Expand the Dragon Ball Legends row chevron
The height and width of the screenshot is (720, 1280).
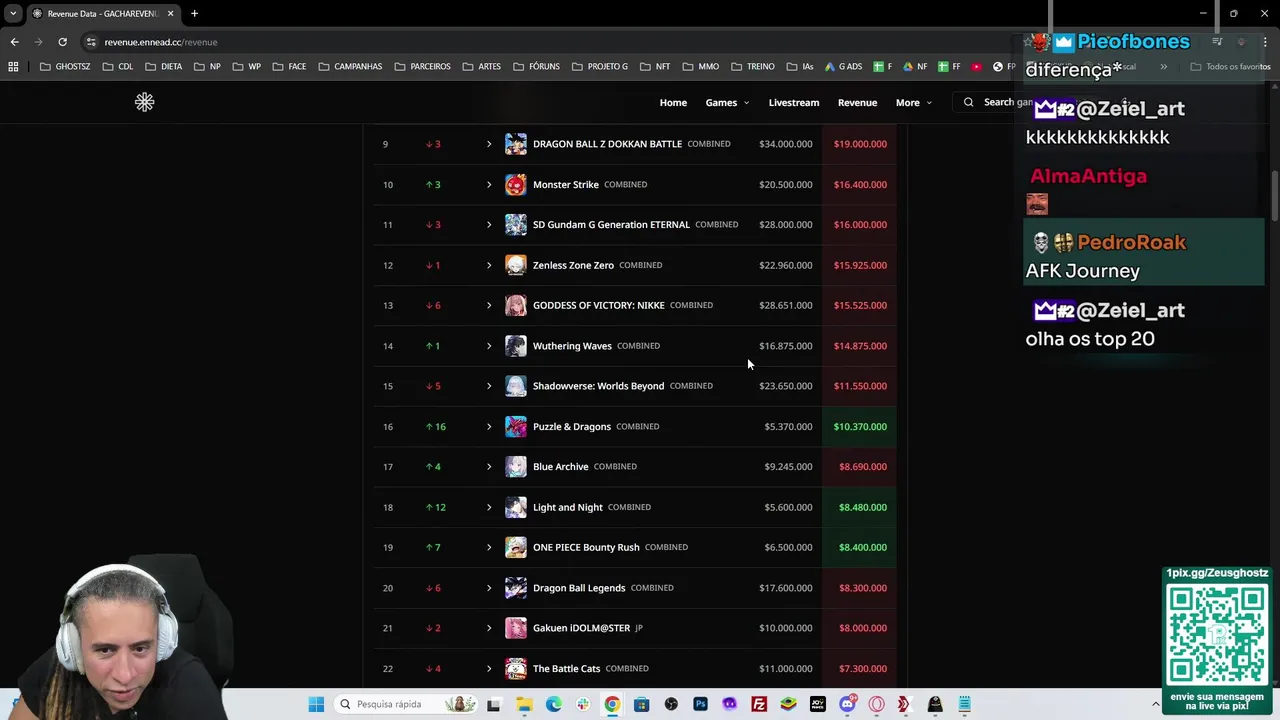pos(489,588)
